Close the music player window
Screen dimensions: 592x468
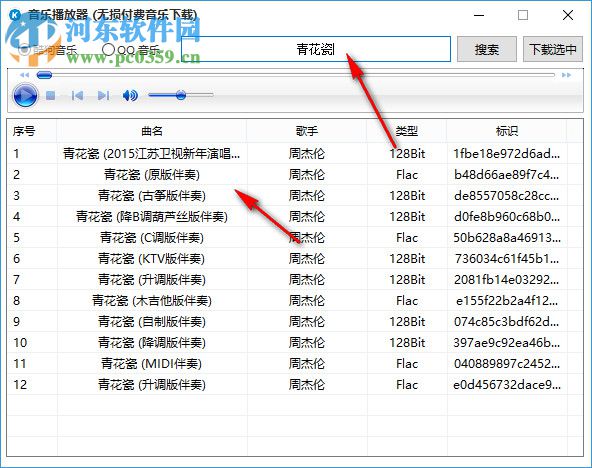click(568, 15)
